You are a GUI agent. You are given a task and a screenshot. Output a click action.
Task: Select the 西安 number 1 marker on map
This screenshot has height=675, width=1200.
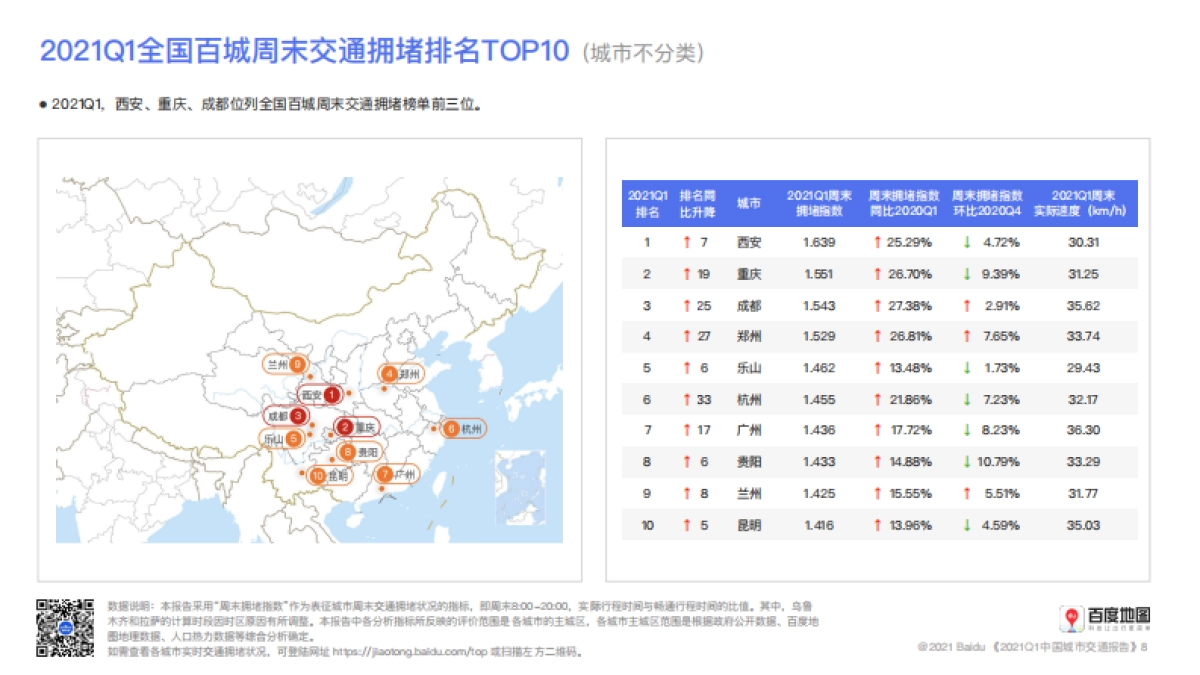tap(332, 395)
